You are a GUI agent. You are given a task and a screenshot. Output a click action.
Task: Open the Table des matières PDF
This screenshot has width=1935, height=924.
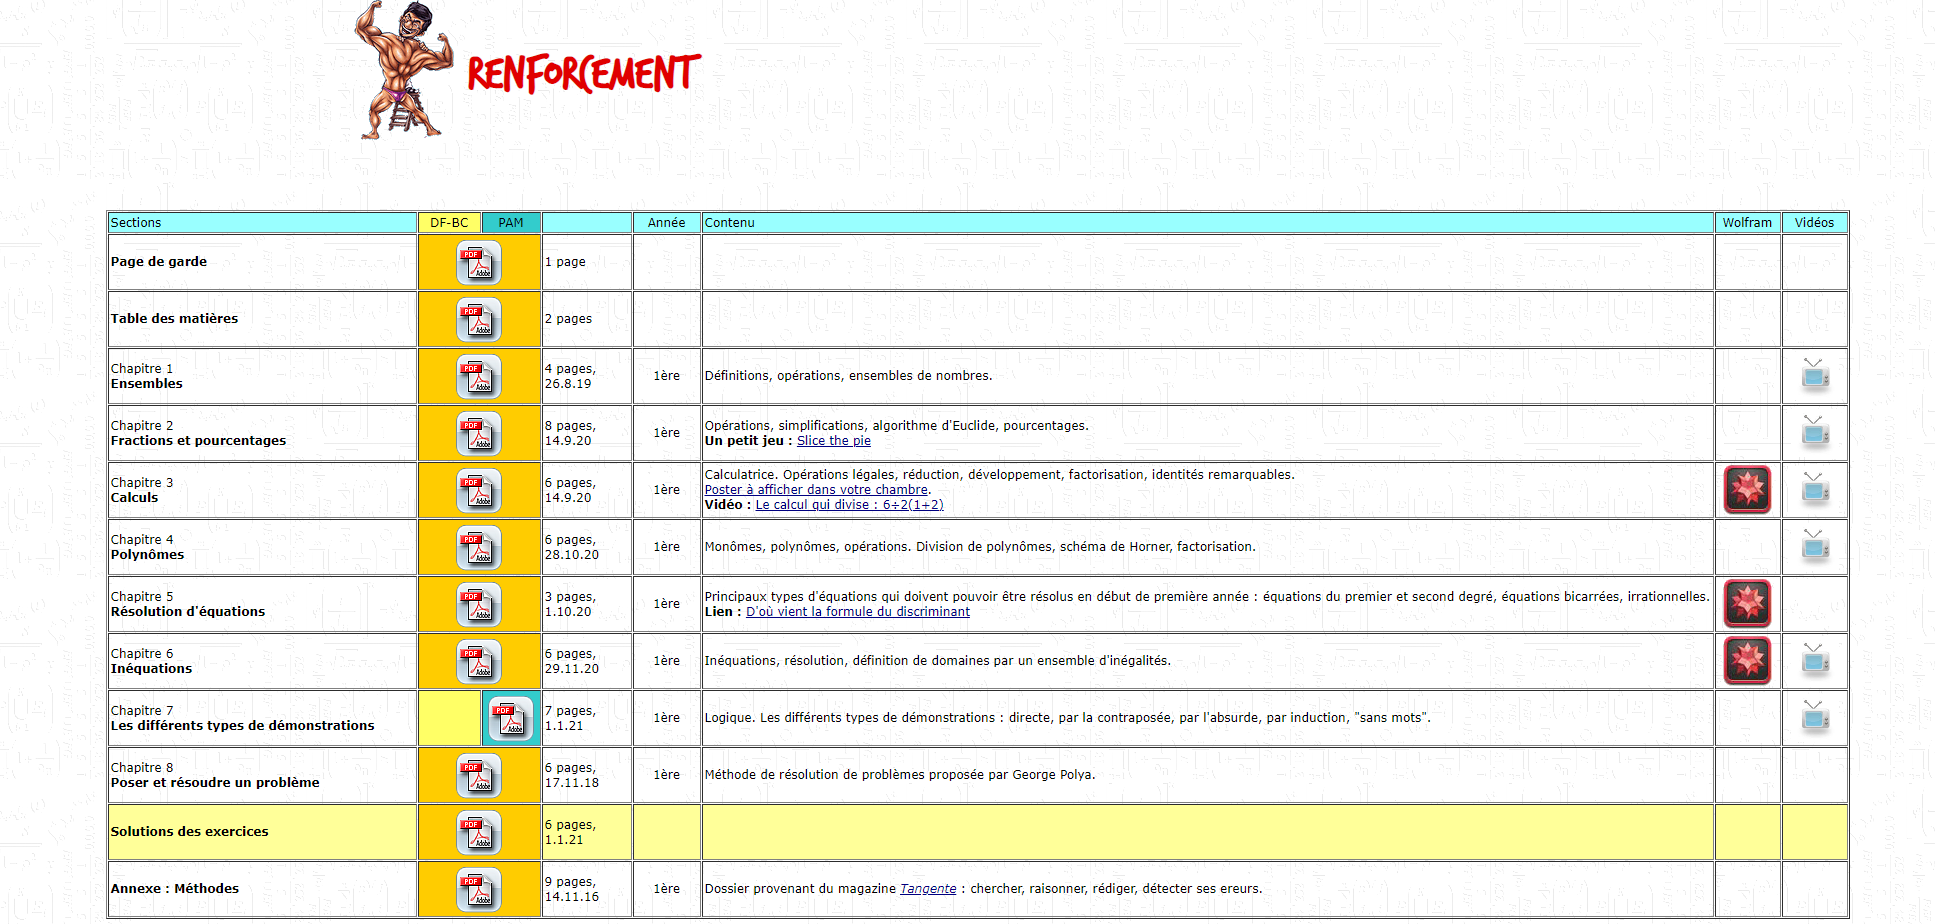point(479,319)
